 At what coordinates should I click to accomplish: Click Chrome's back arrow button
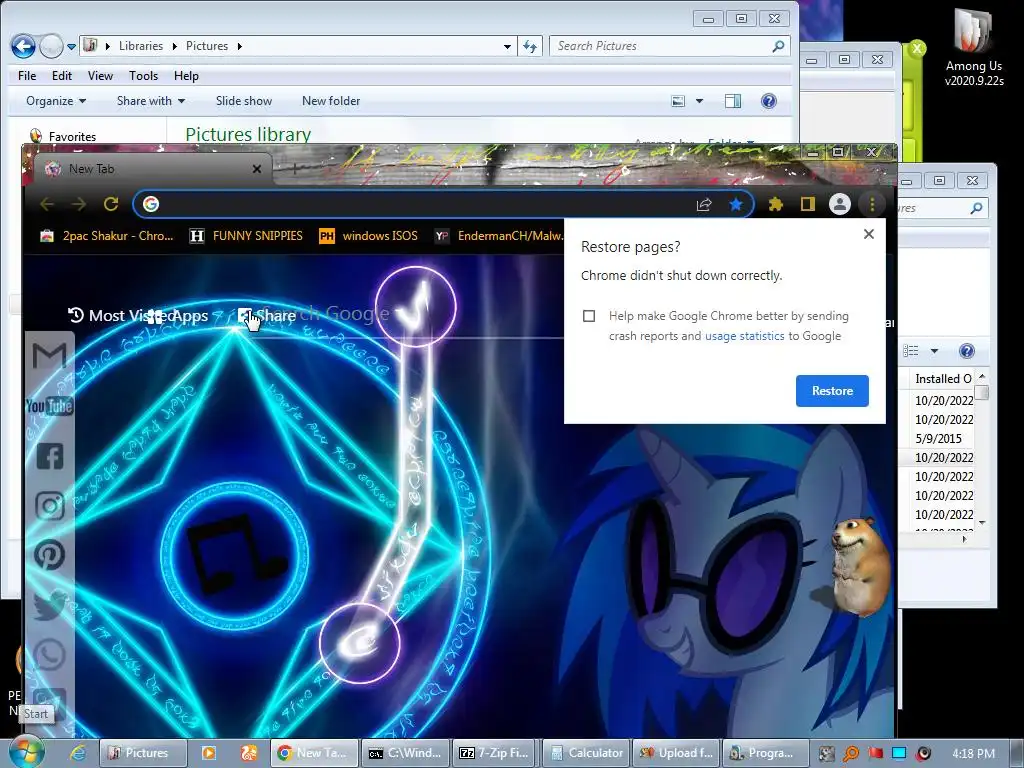click(x=47, y=204)
